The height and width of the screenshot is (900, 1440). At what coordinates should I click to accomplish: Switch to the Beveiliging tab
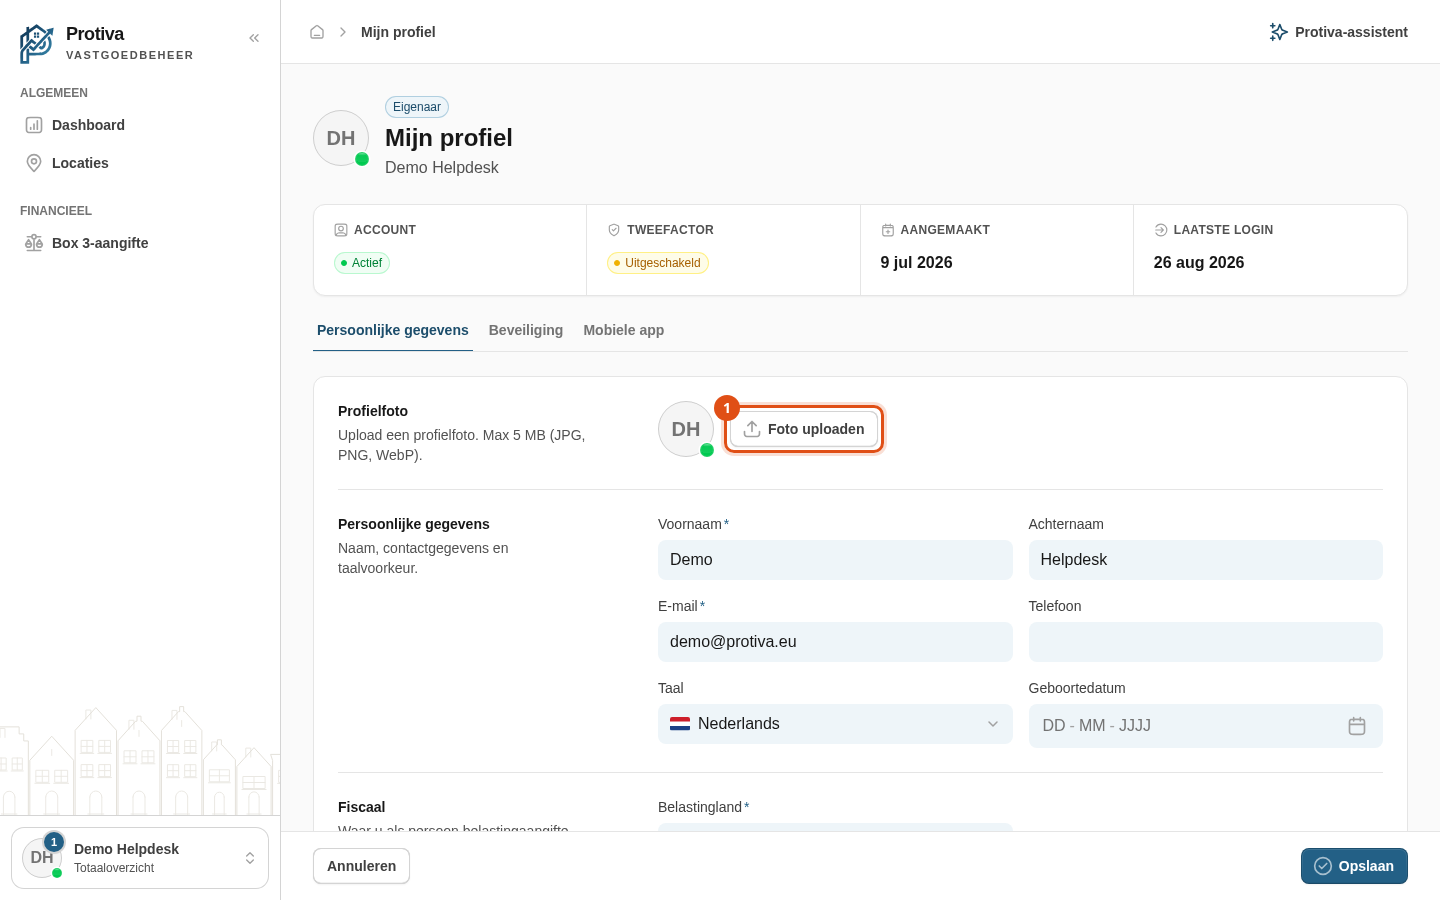click(526, 330)
